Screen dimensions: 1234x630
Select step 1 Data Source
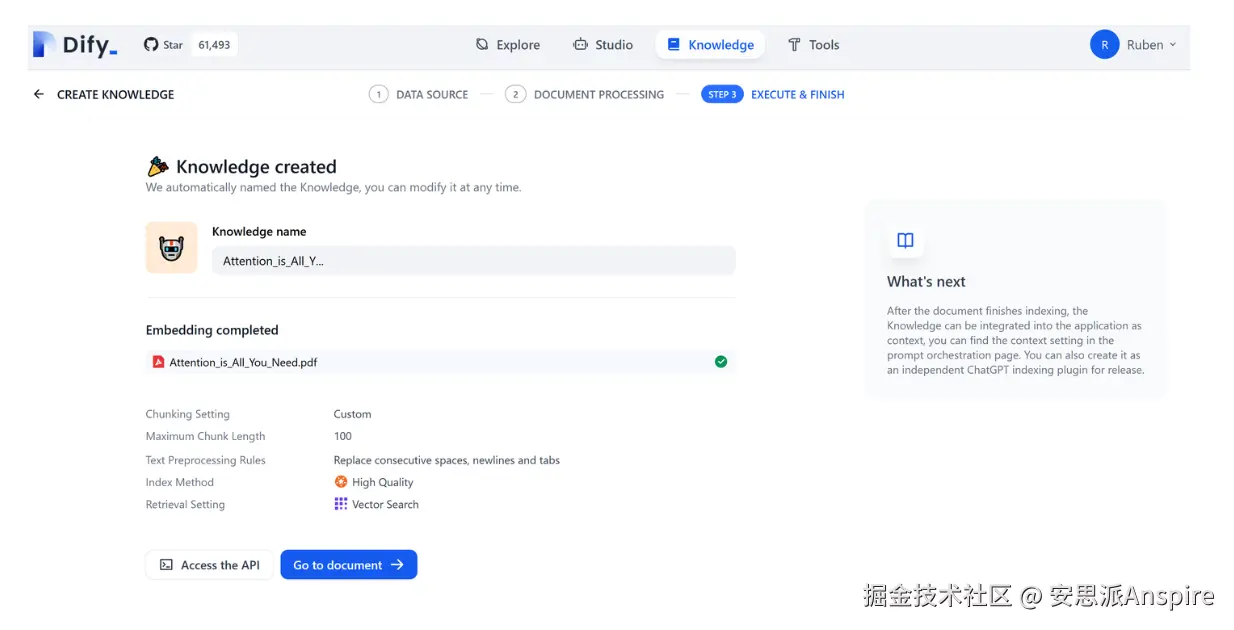tap(418, 95)
